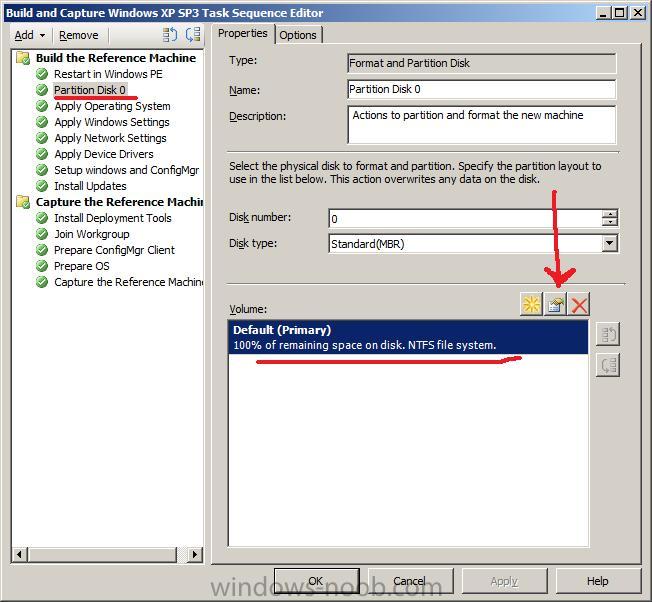
Task: Click into the Name text field
Action: 482,89
